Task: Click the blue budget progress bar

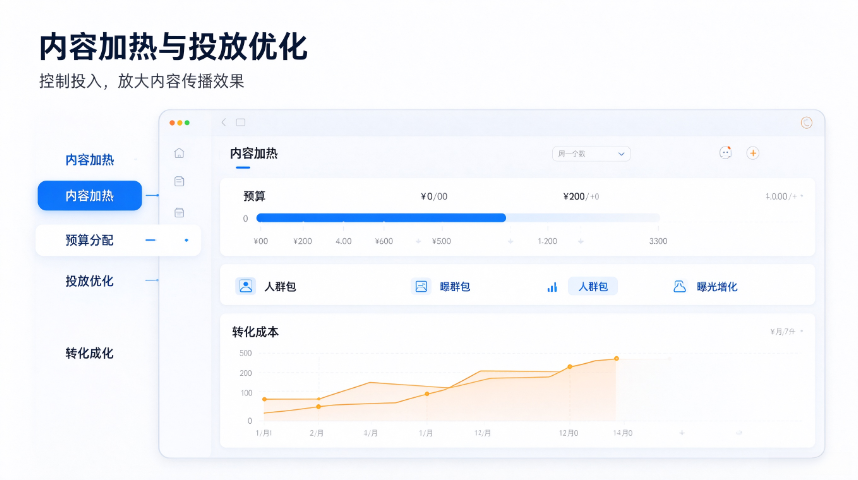Action: click(381, 218)
